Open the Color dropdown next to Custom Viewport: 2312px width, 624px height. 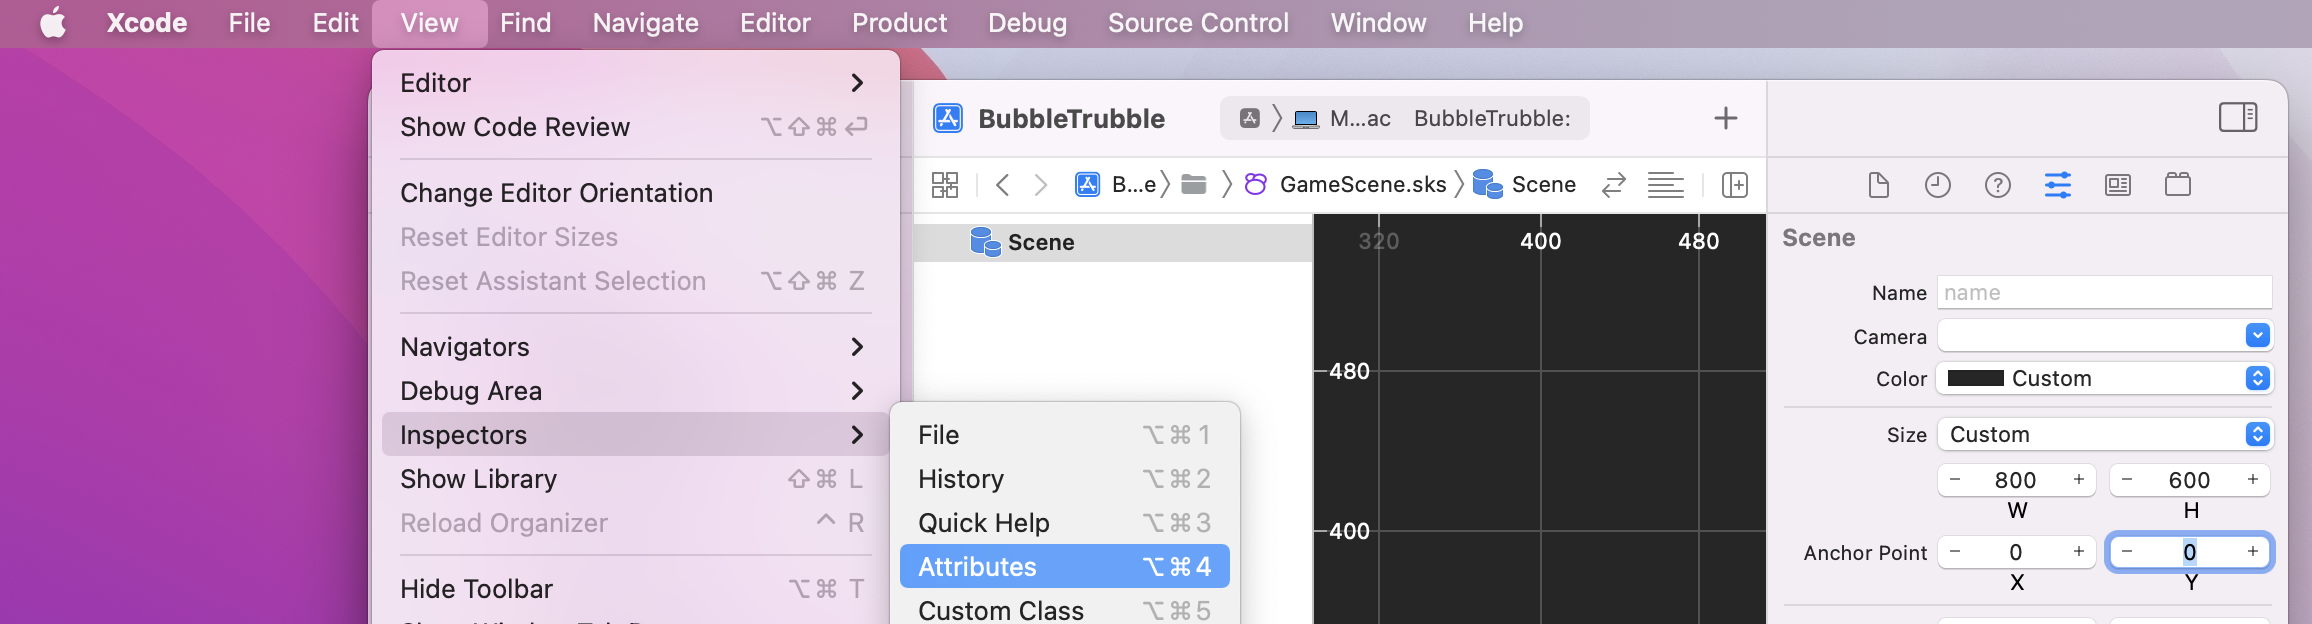(x=2254, y=378)
